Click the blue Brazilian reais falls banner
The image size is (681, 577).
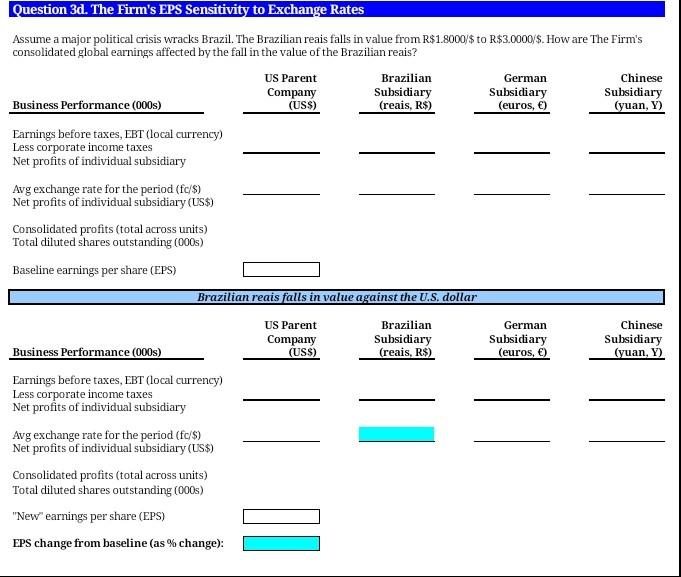[336, 297]
